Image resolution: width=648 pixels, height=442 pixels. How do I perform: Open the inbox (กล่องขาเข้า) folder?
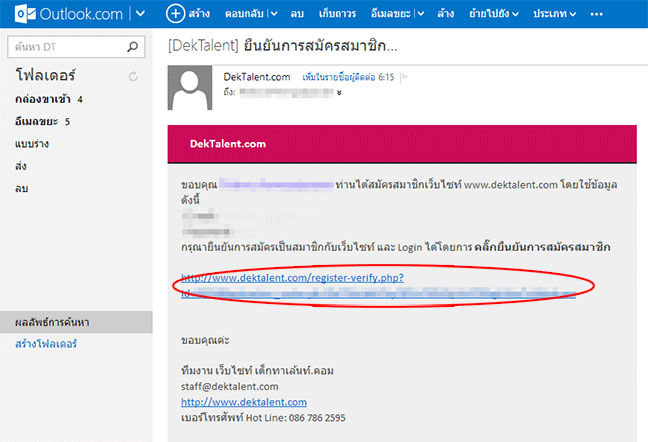42,99
